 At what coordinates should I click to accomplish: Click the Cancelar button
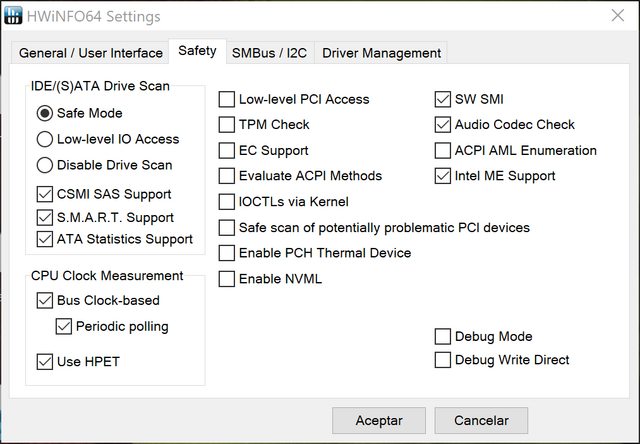coord(481,420)
